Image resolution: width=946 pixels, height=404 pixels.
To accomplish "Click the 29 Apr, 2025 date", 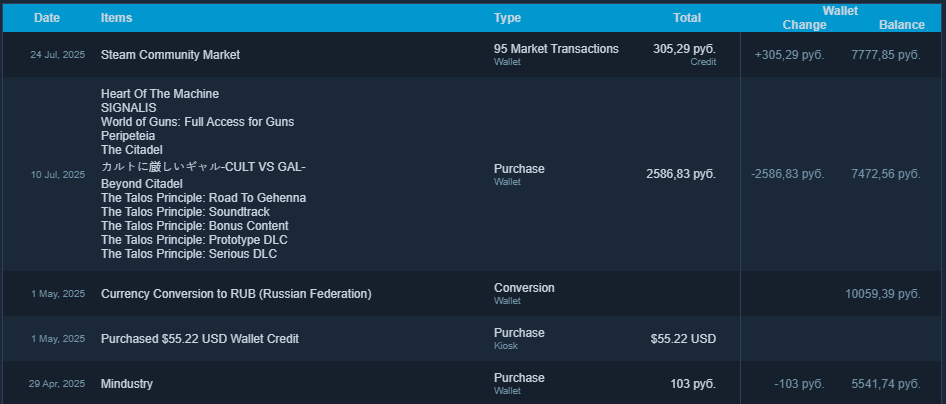I will [57, 383].
